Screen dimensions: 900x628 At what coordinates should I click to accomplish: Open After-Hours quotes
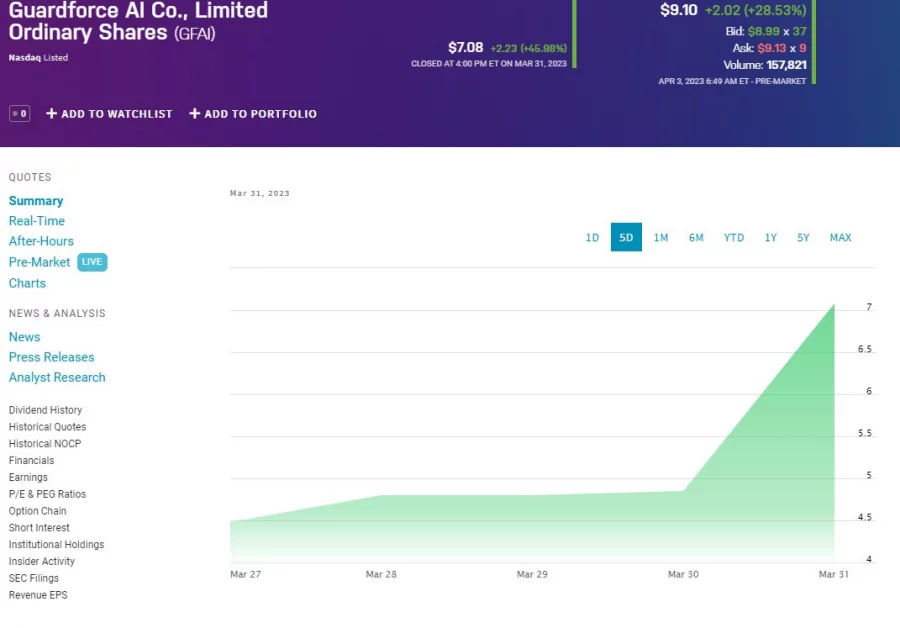pyautogui.click(x=41, y=241)
